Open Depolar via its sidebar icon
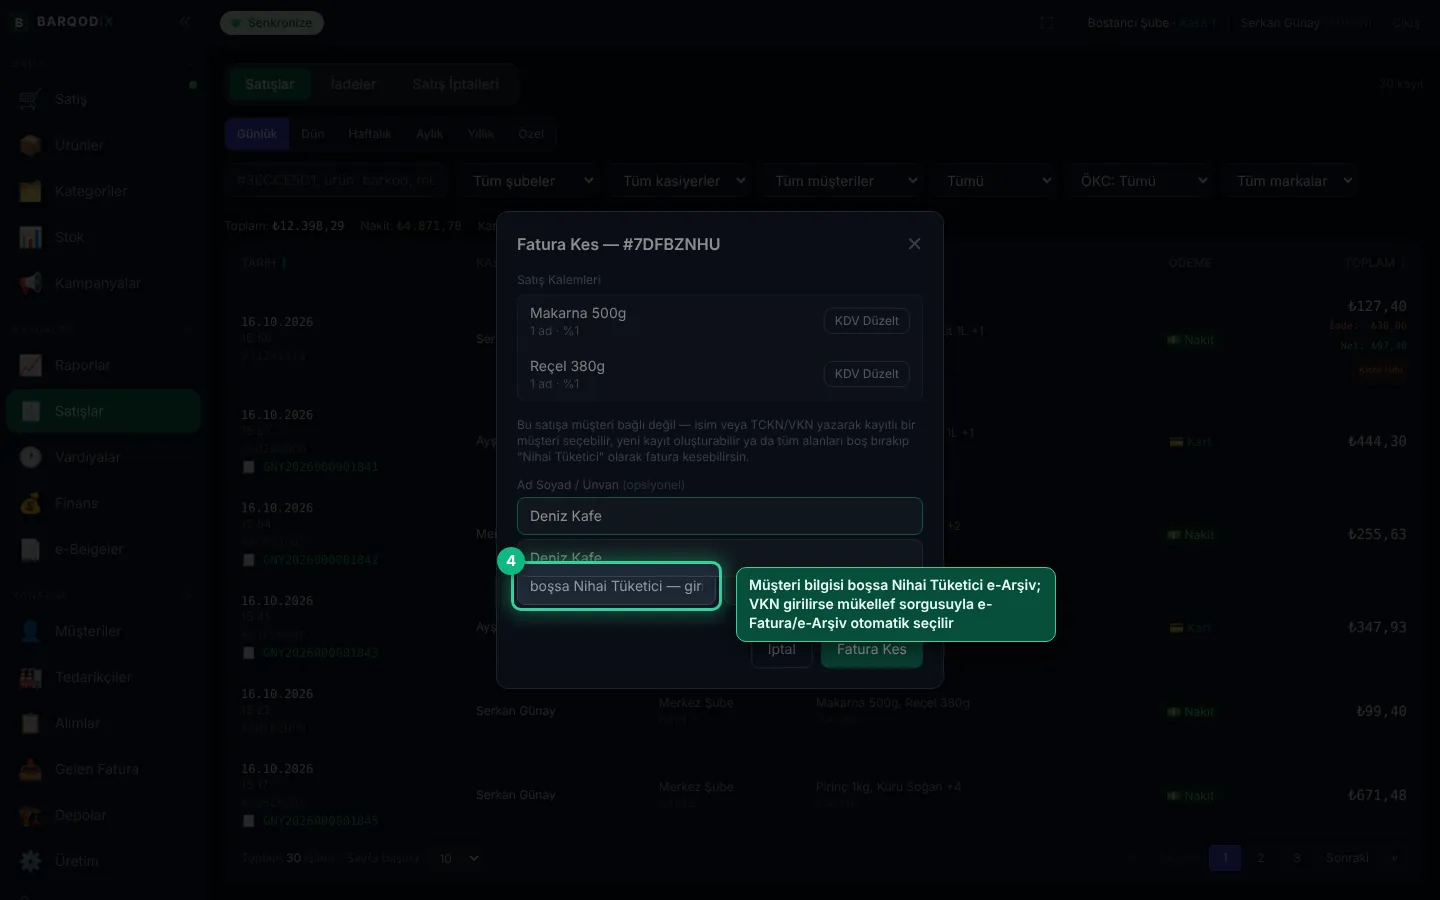This screenshot has width=1440, height=900. (30, 815)
